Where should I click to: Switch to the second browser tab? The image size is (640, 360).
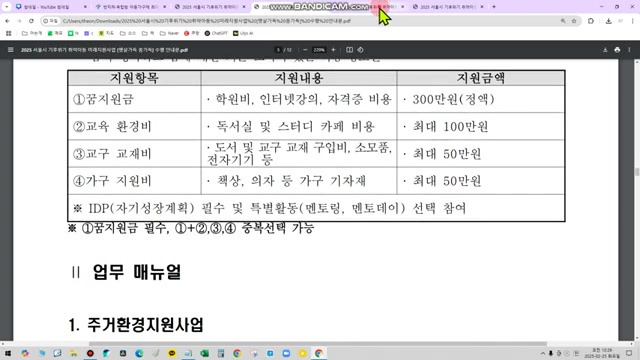[131, 7]
